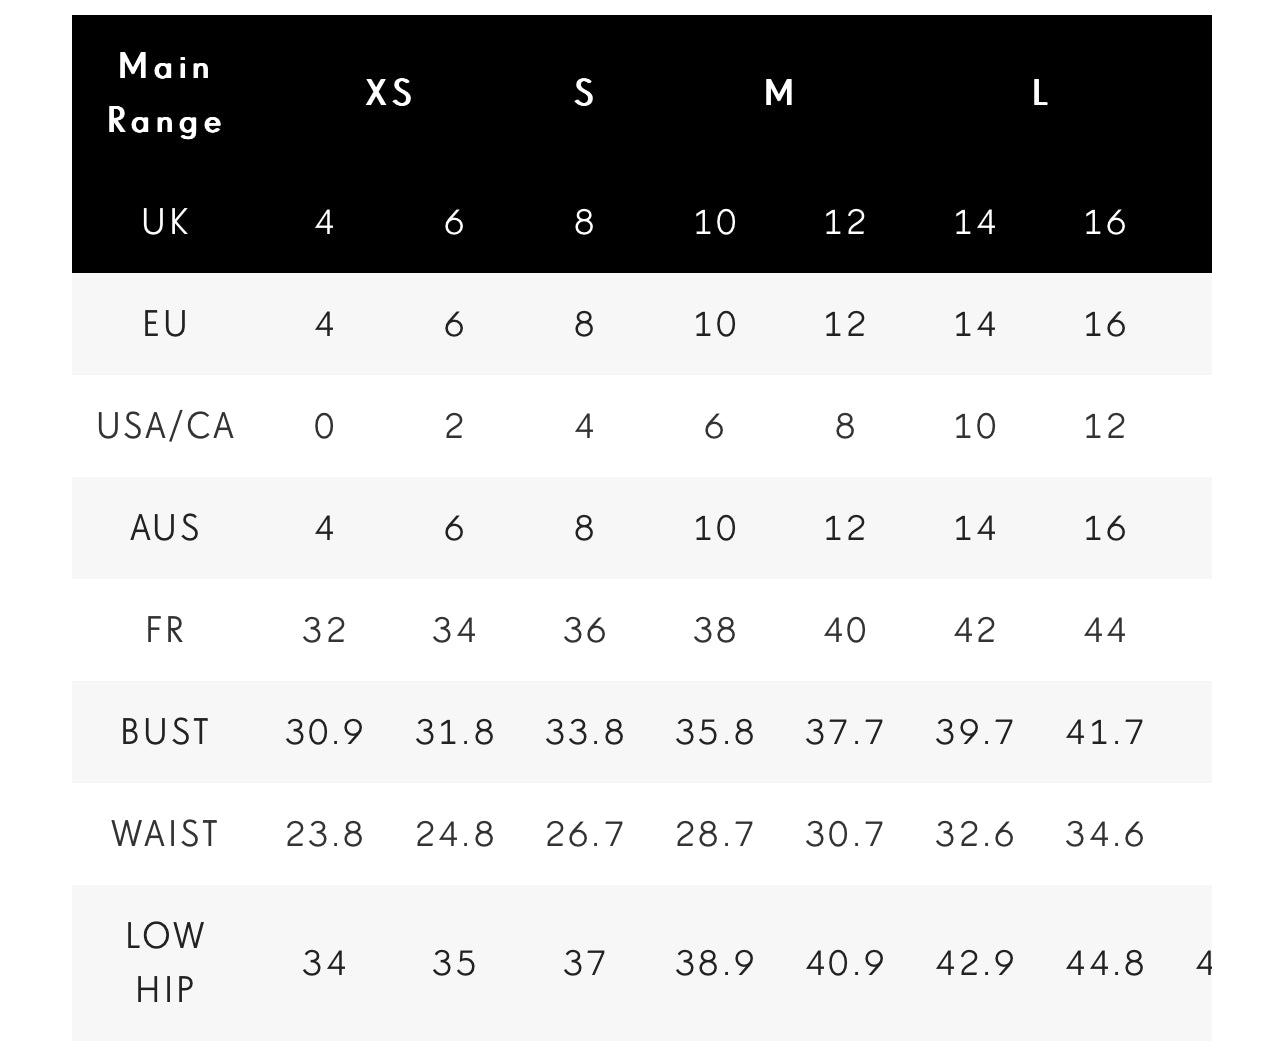Select FR size 38 cell
Viewport: 1284px width, 1052px height.
coord(714,630)
